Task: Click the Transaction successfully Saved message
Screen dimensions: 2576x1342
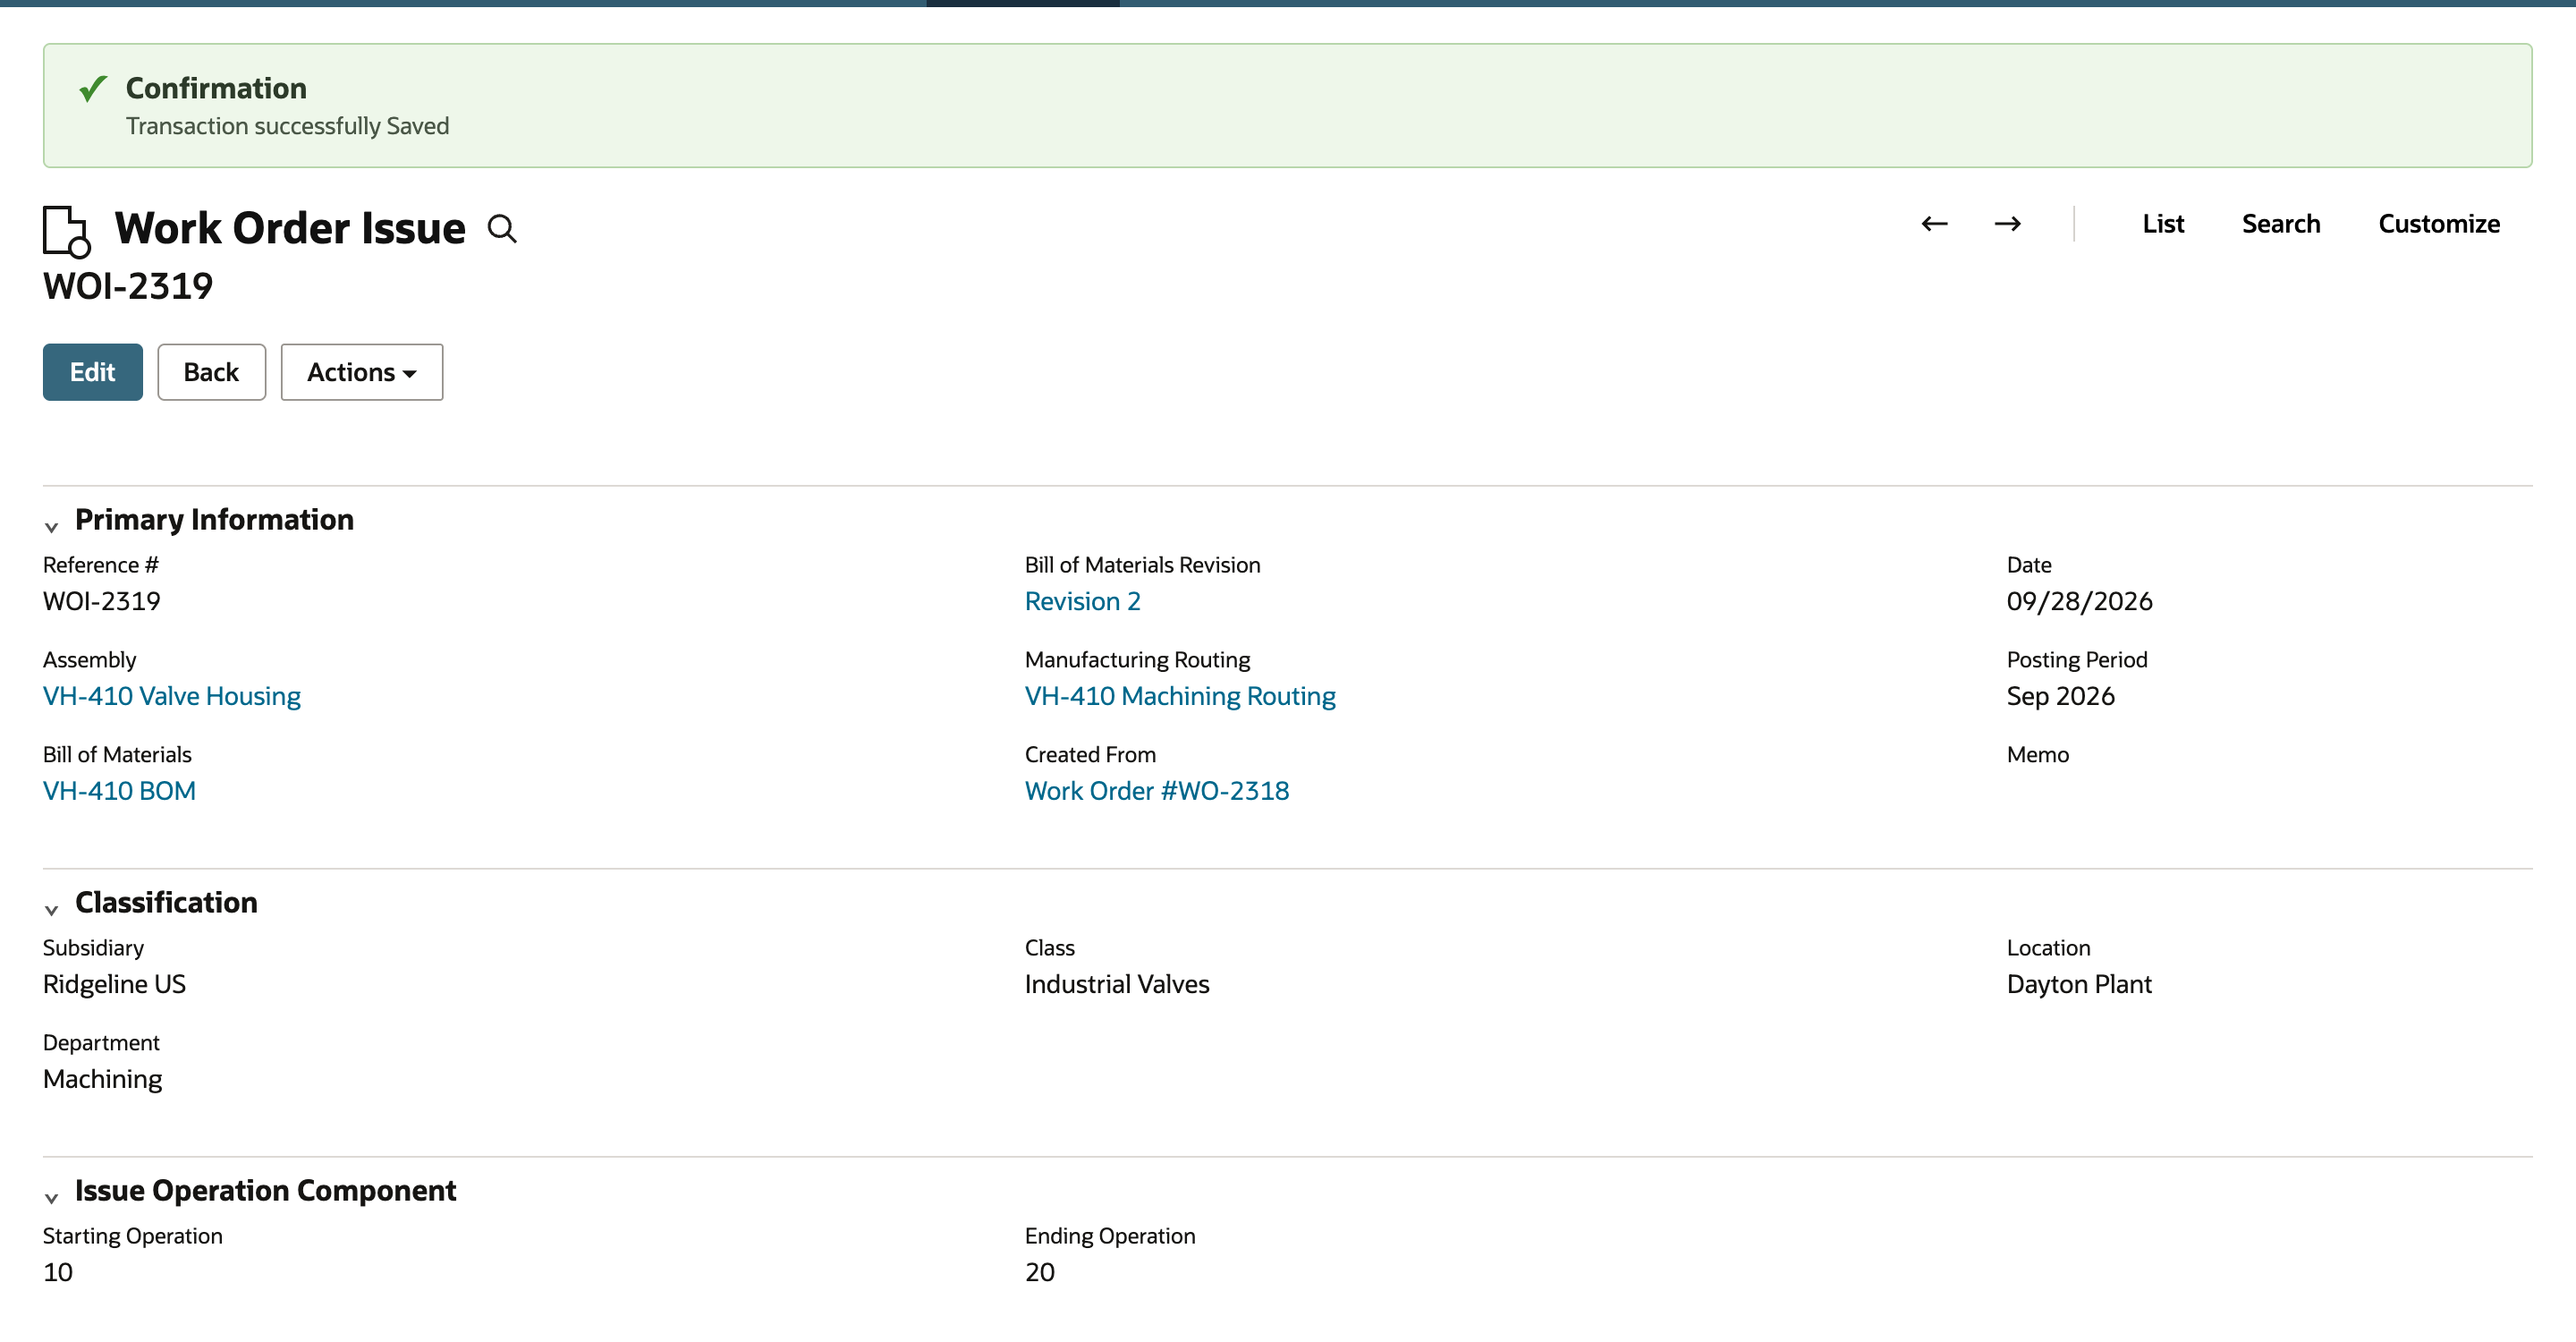Action: tap(287, 126)
